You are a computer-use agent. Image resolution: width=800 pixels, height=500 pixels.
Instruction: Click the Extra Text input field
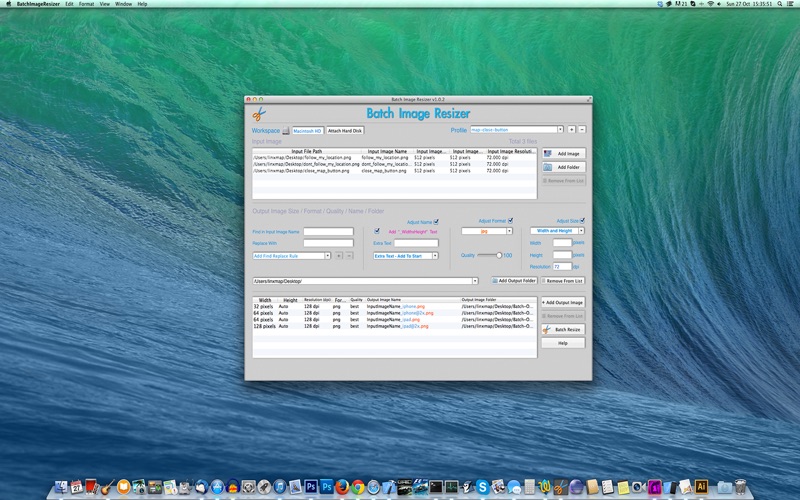pyautogui.click(x=416, y=243)
